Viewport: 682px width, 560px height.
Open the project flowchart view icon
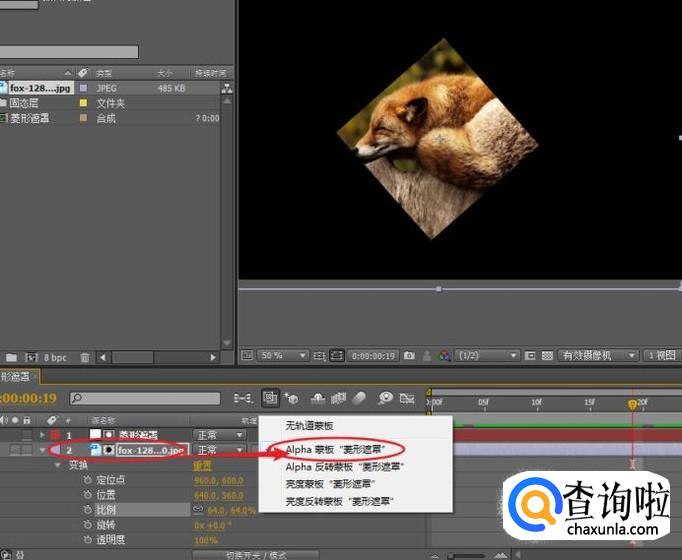tap(227, 89)
